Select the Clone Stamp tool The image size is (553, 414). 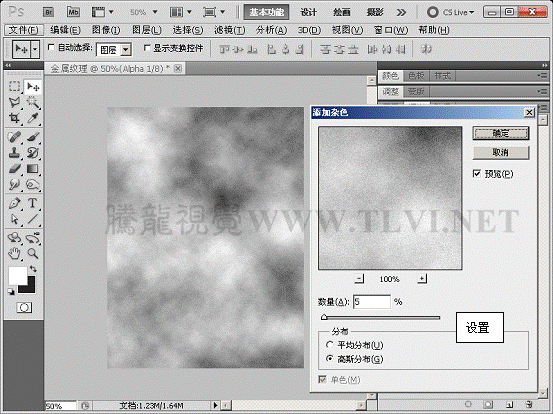click(14, 153)
